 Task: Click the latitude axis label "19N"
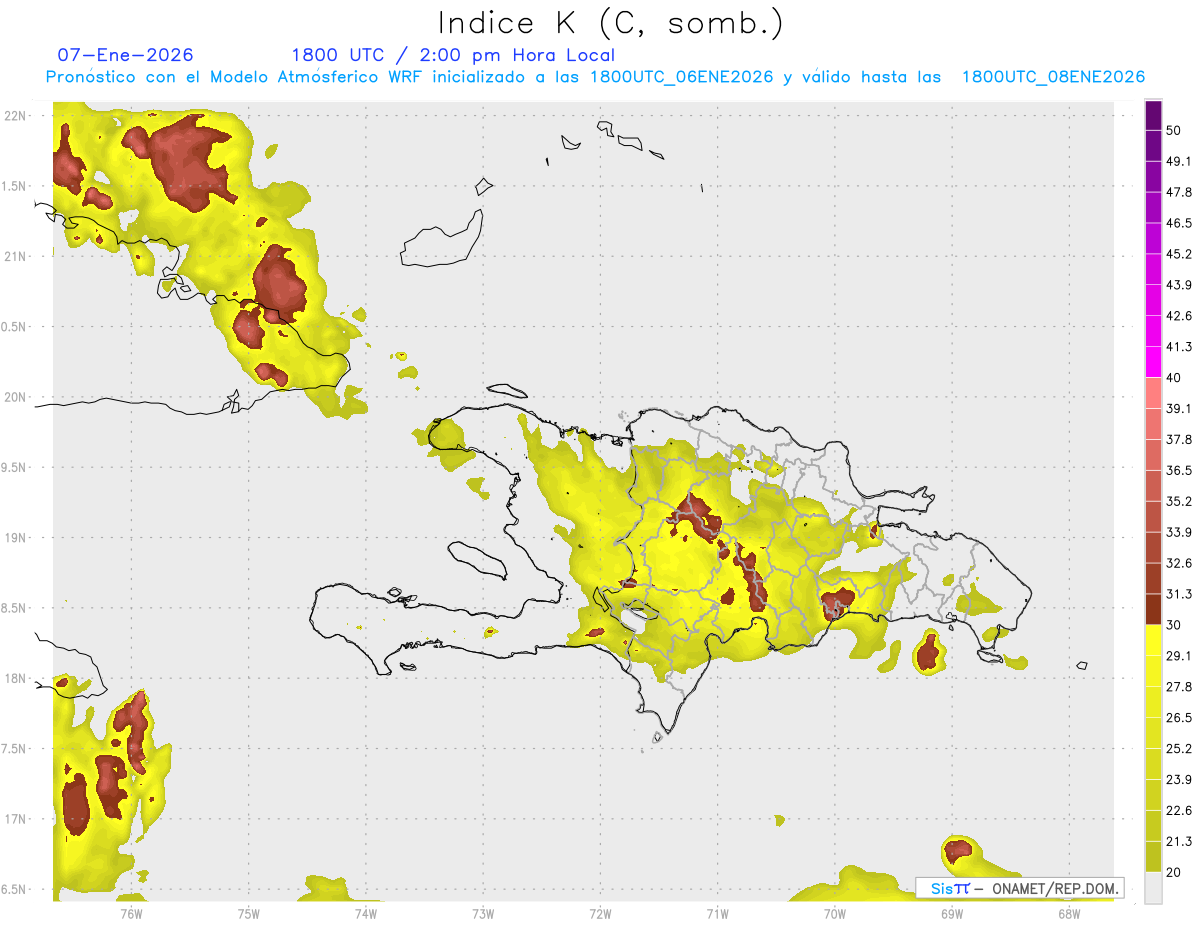click(17, 537)
